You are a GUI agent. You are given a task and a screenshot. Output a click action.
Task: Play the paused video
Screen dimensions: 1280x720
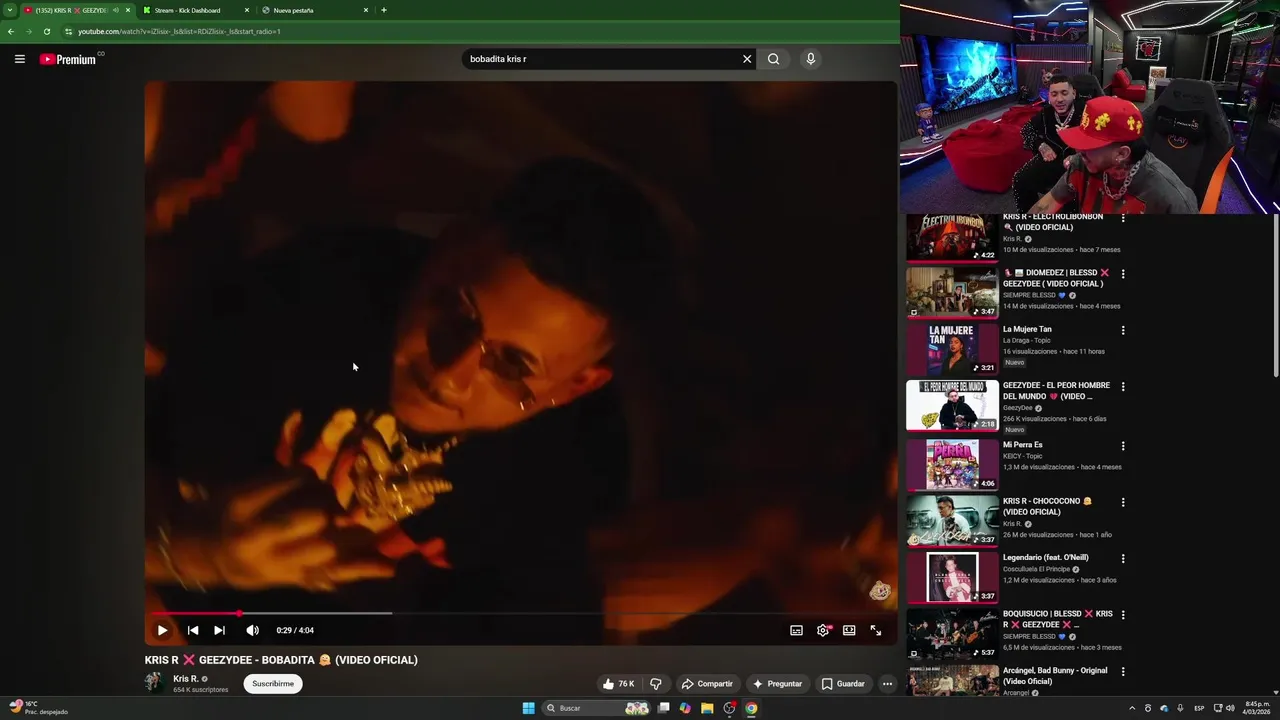click(x=162, y=630)
